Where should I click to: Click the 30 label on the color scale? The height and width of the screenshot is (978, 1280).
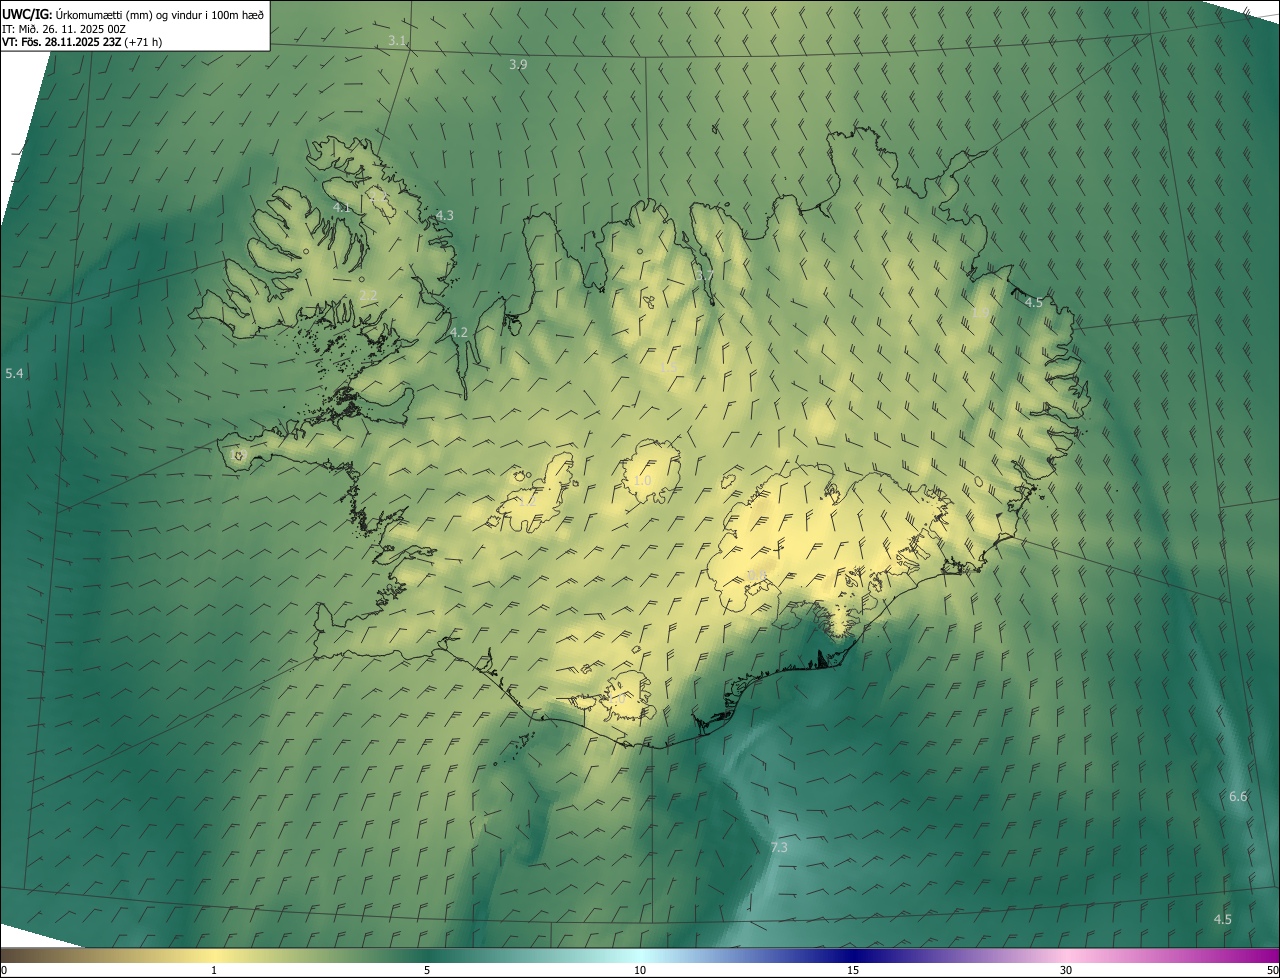1066,970
